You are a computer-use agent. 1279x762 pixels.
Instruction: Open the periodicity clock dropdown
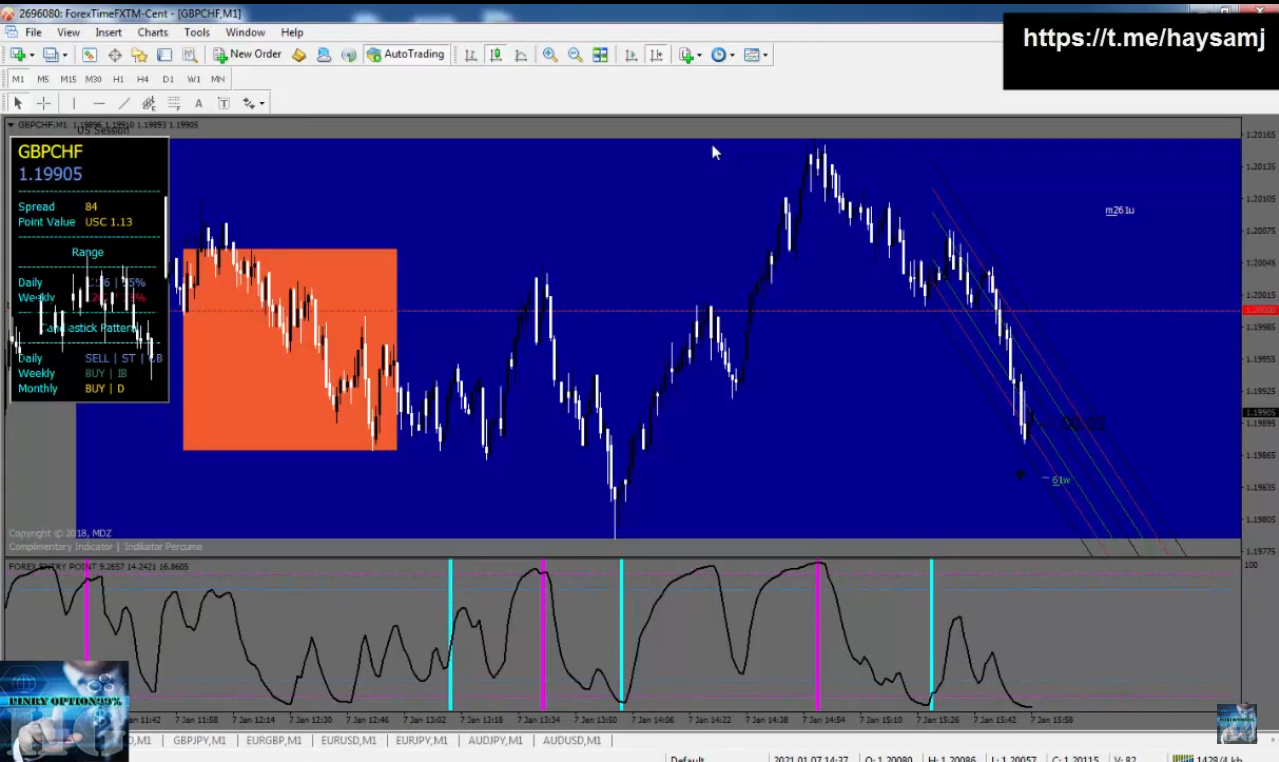click(722, 55)
